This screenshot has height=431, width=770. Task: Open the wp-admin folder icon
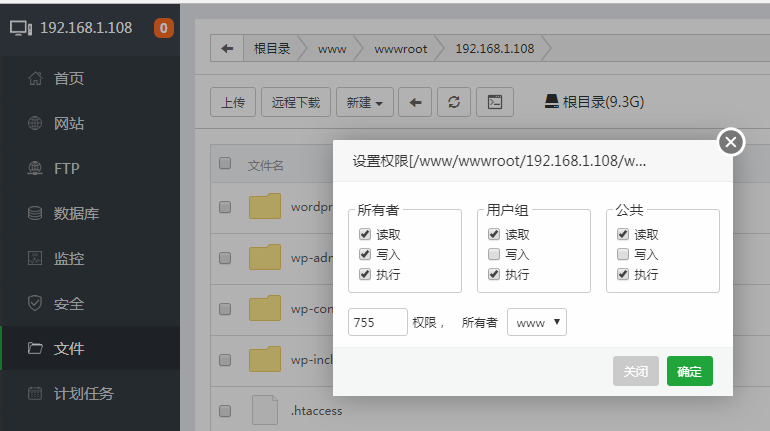tap(265, 257)
